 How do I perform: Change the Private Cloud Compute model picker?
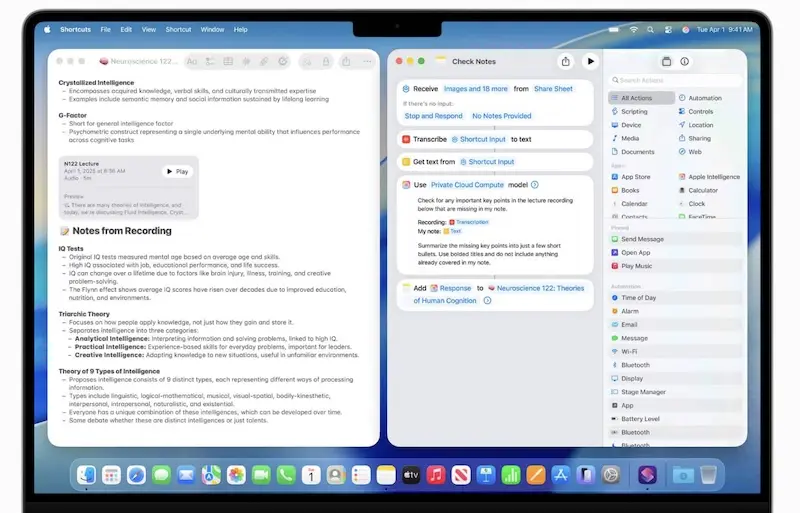(x=467, y=185)
